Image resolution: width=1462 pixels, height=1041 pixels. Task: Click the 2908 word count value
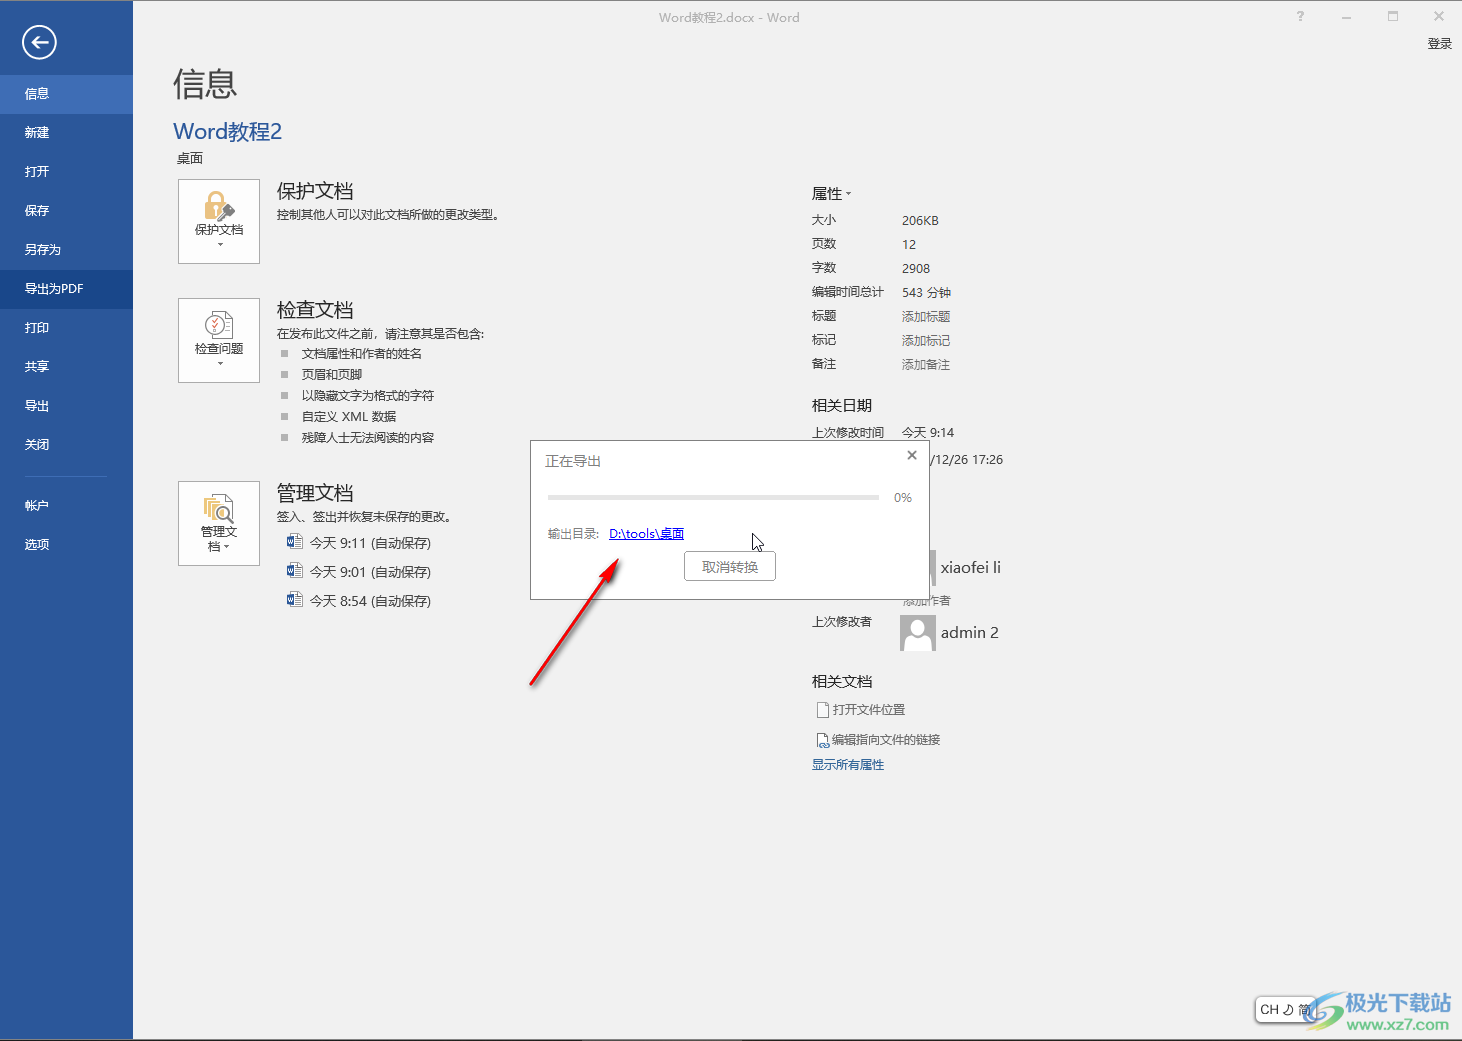coord(916,269)
